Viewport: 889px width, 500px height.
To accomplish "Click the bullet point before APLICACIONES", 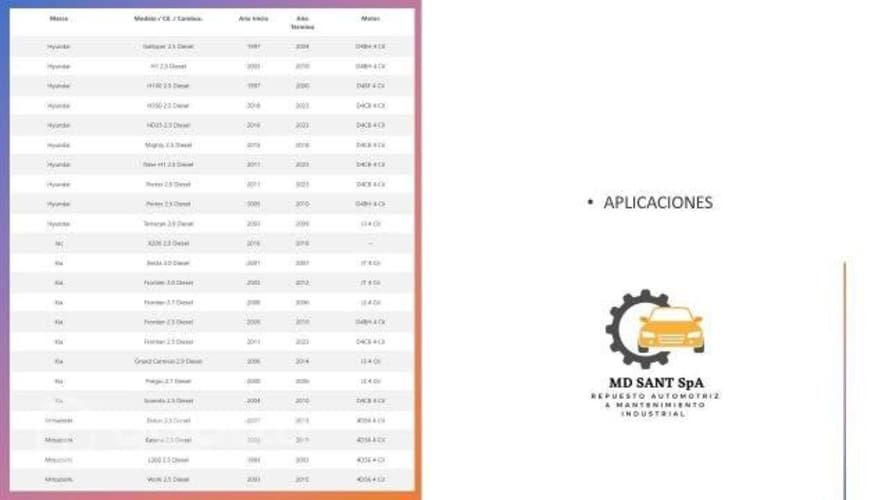I will [x=591, y=203].
